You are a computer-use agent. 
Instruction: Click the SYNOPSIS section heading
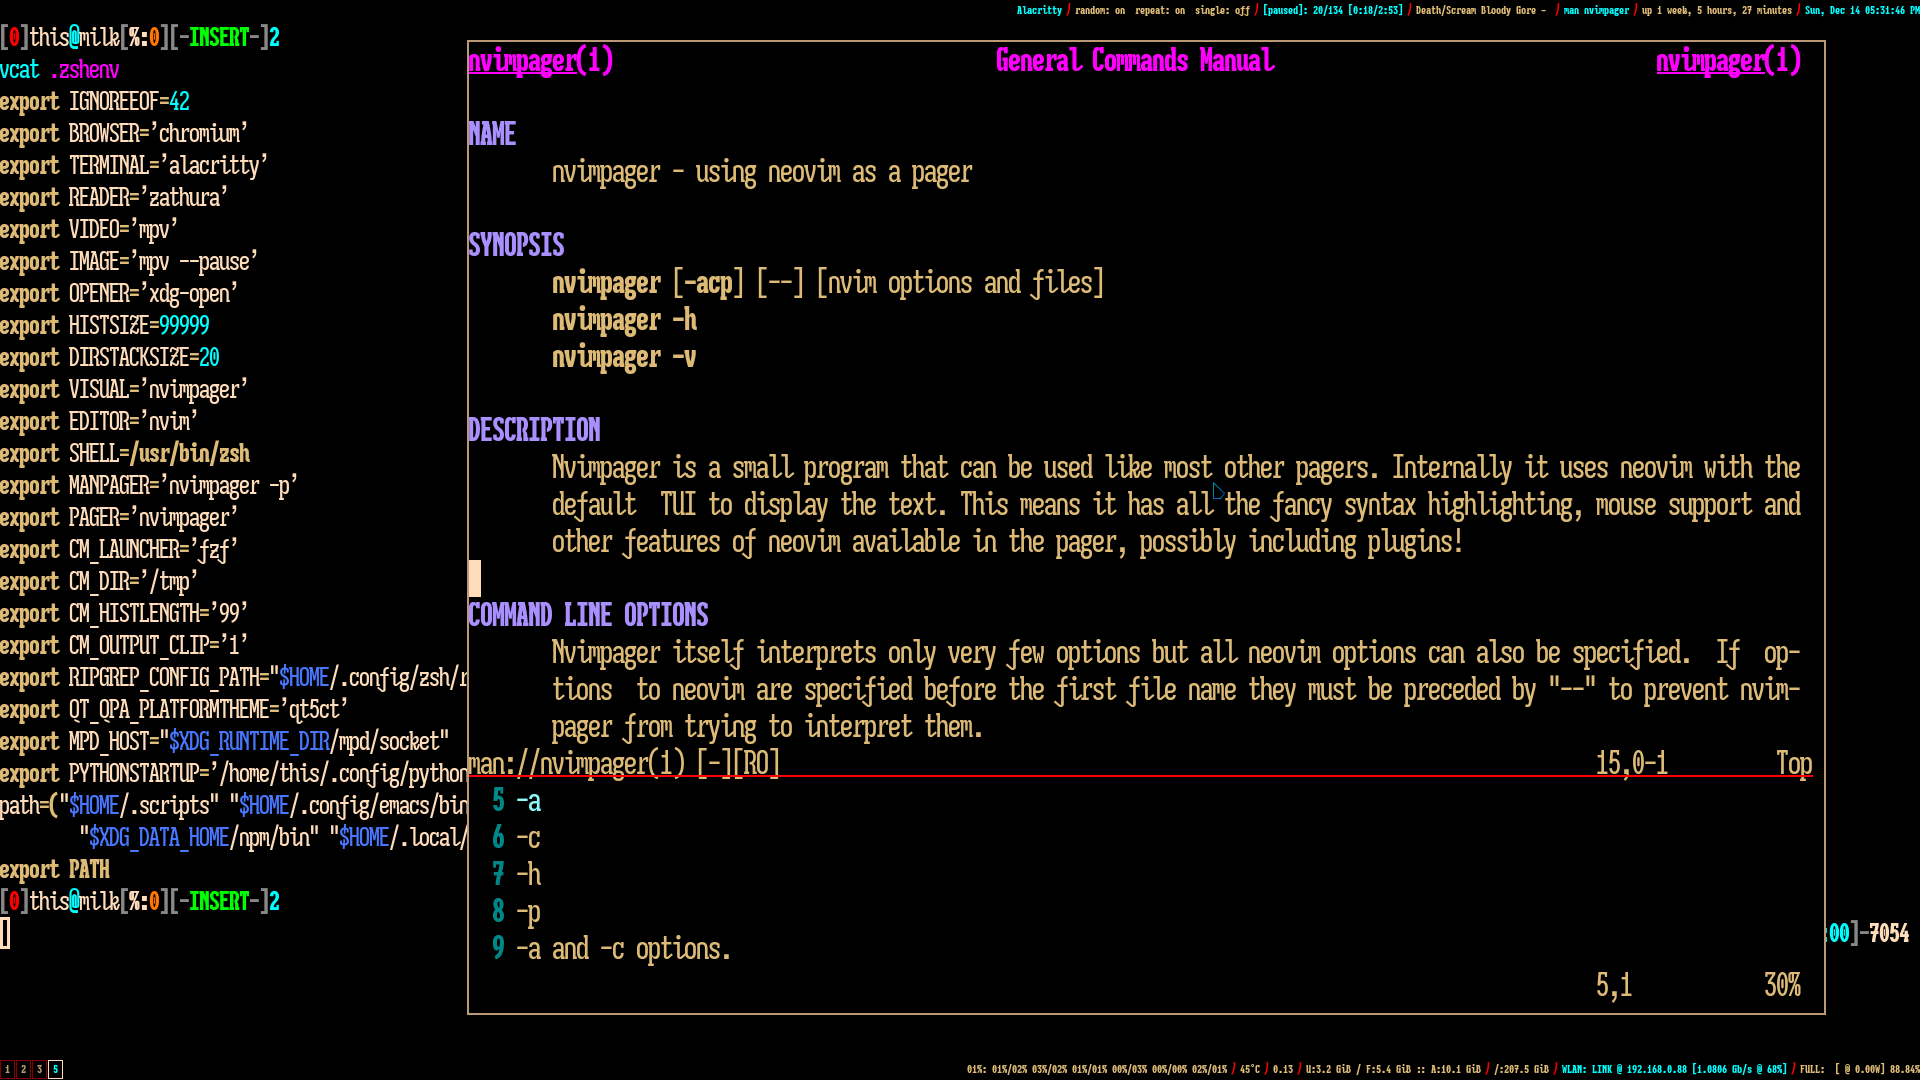tap(516, 245)
